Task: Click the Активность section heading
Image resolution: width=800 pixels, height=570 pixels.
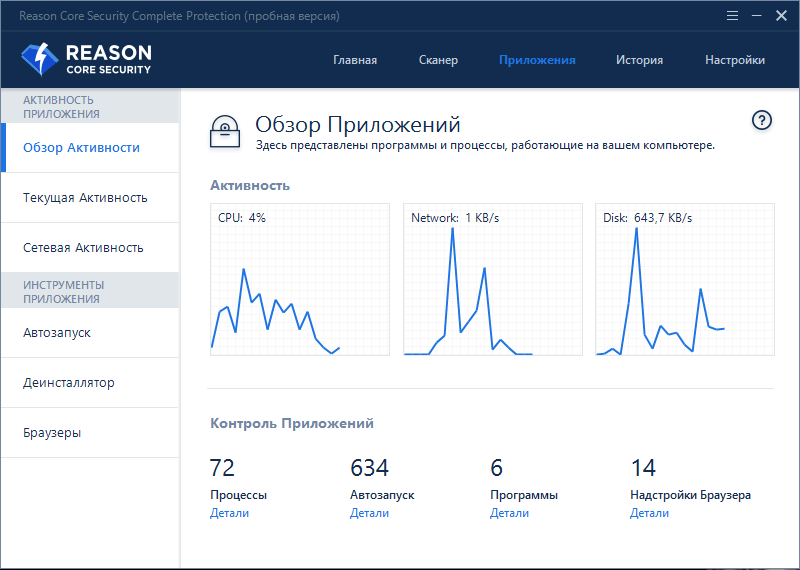Action: [x=250, y=185]
